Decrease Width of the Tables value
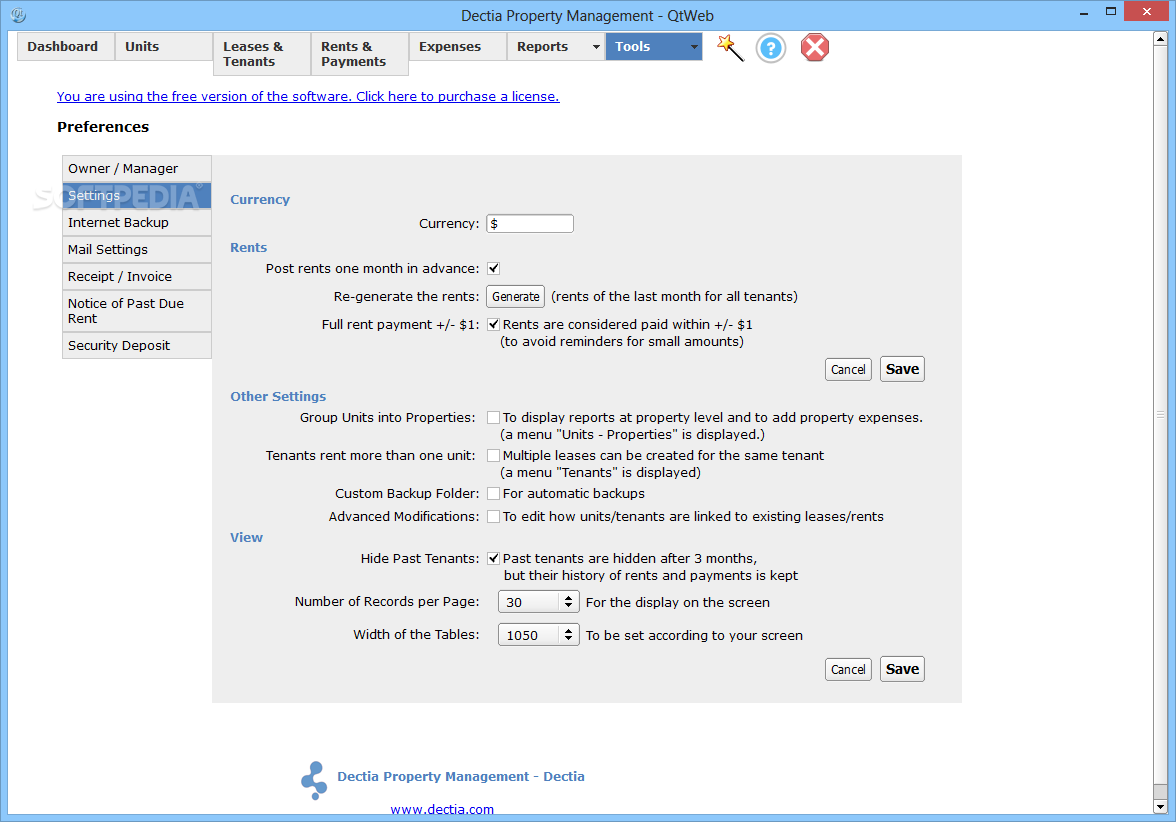Image resolution: width=1176 pixels, height=822 pixels. click(x=568, y=640)
